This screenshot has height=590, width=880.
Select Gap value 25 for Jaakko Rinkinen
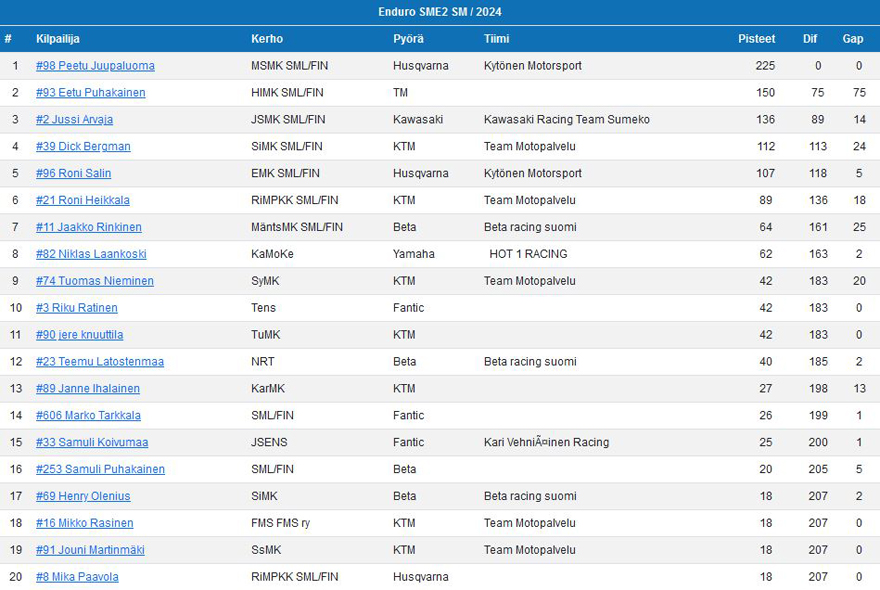click(x=859, y=227)
